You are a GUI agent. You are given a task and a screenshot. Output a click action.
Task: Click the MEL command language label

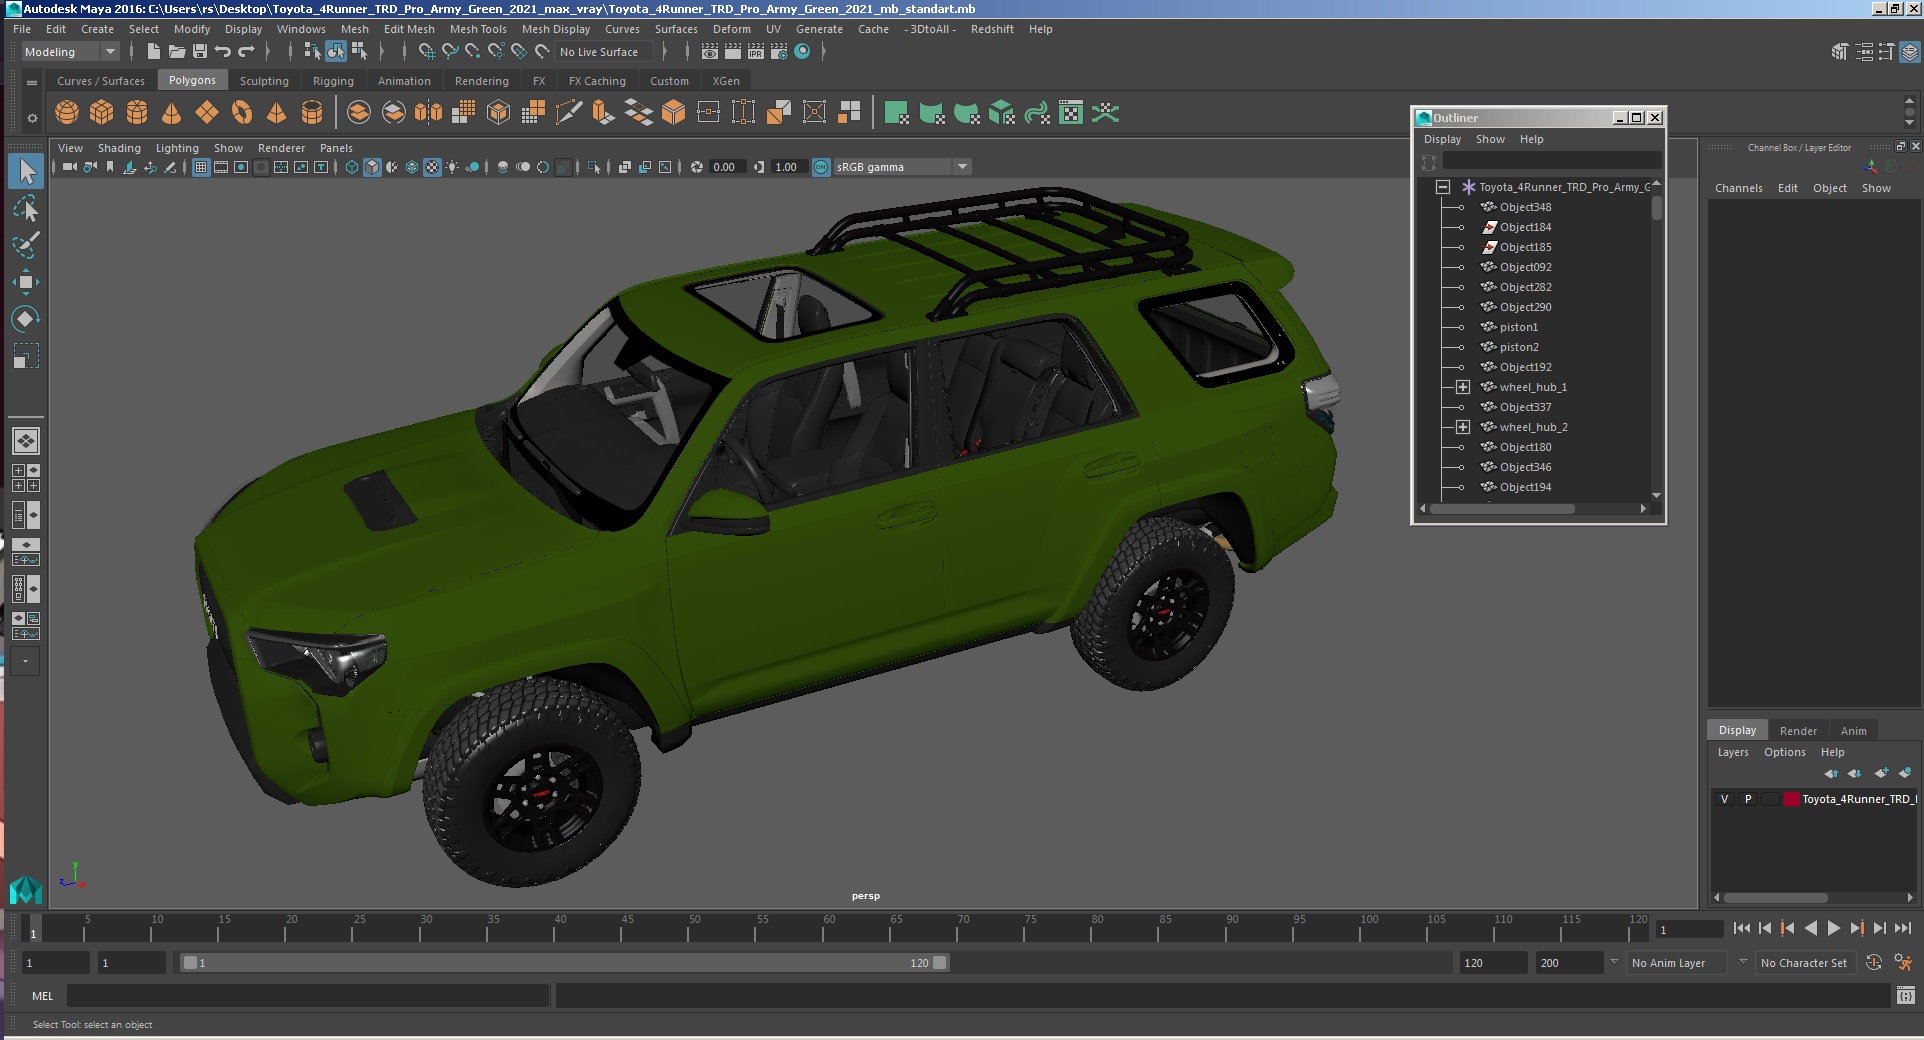[x=42, y=996]
